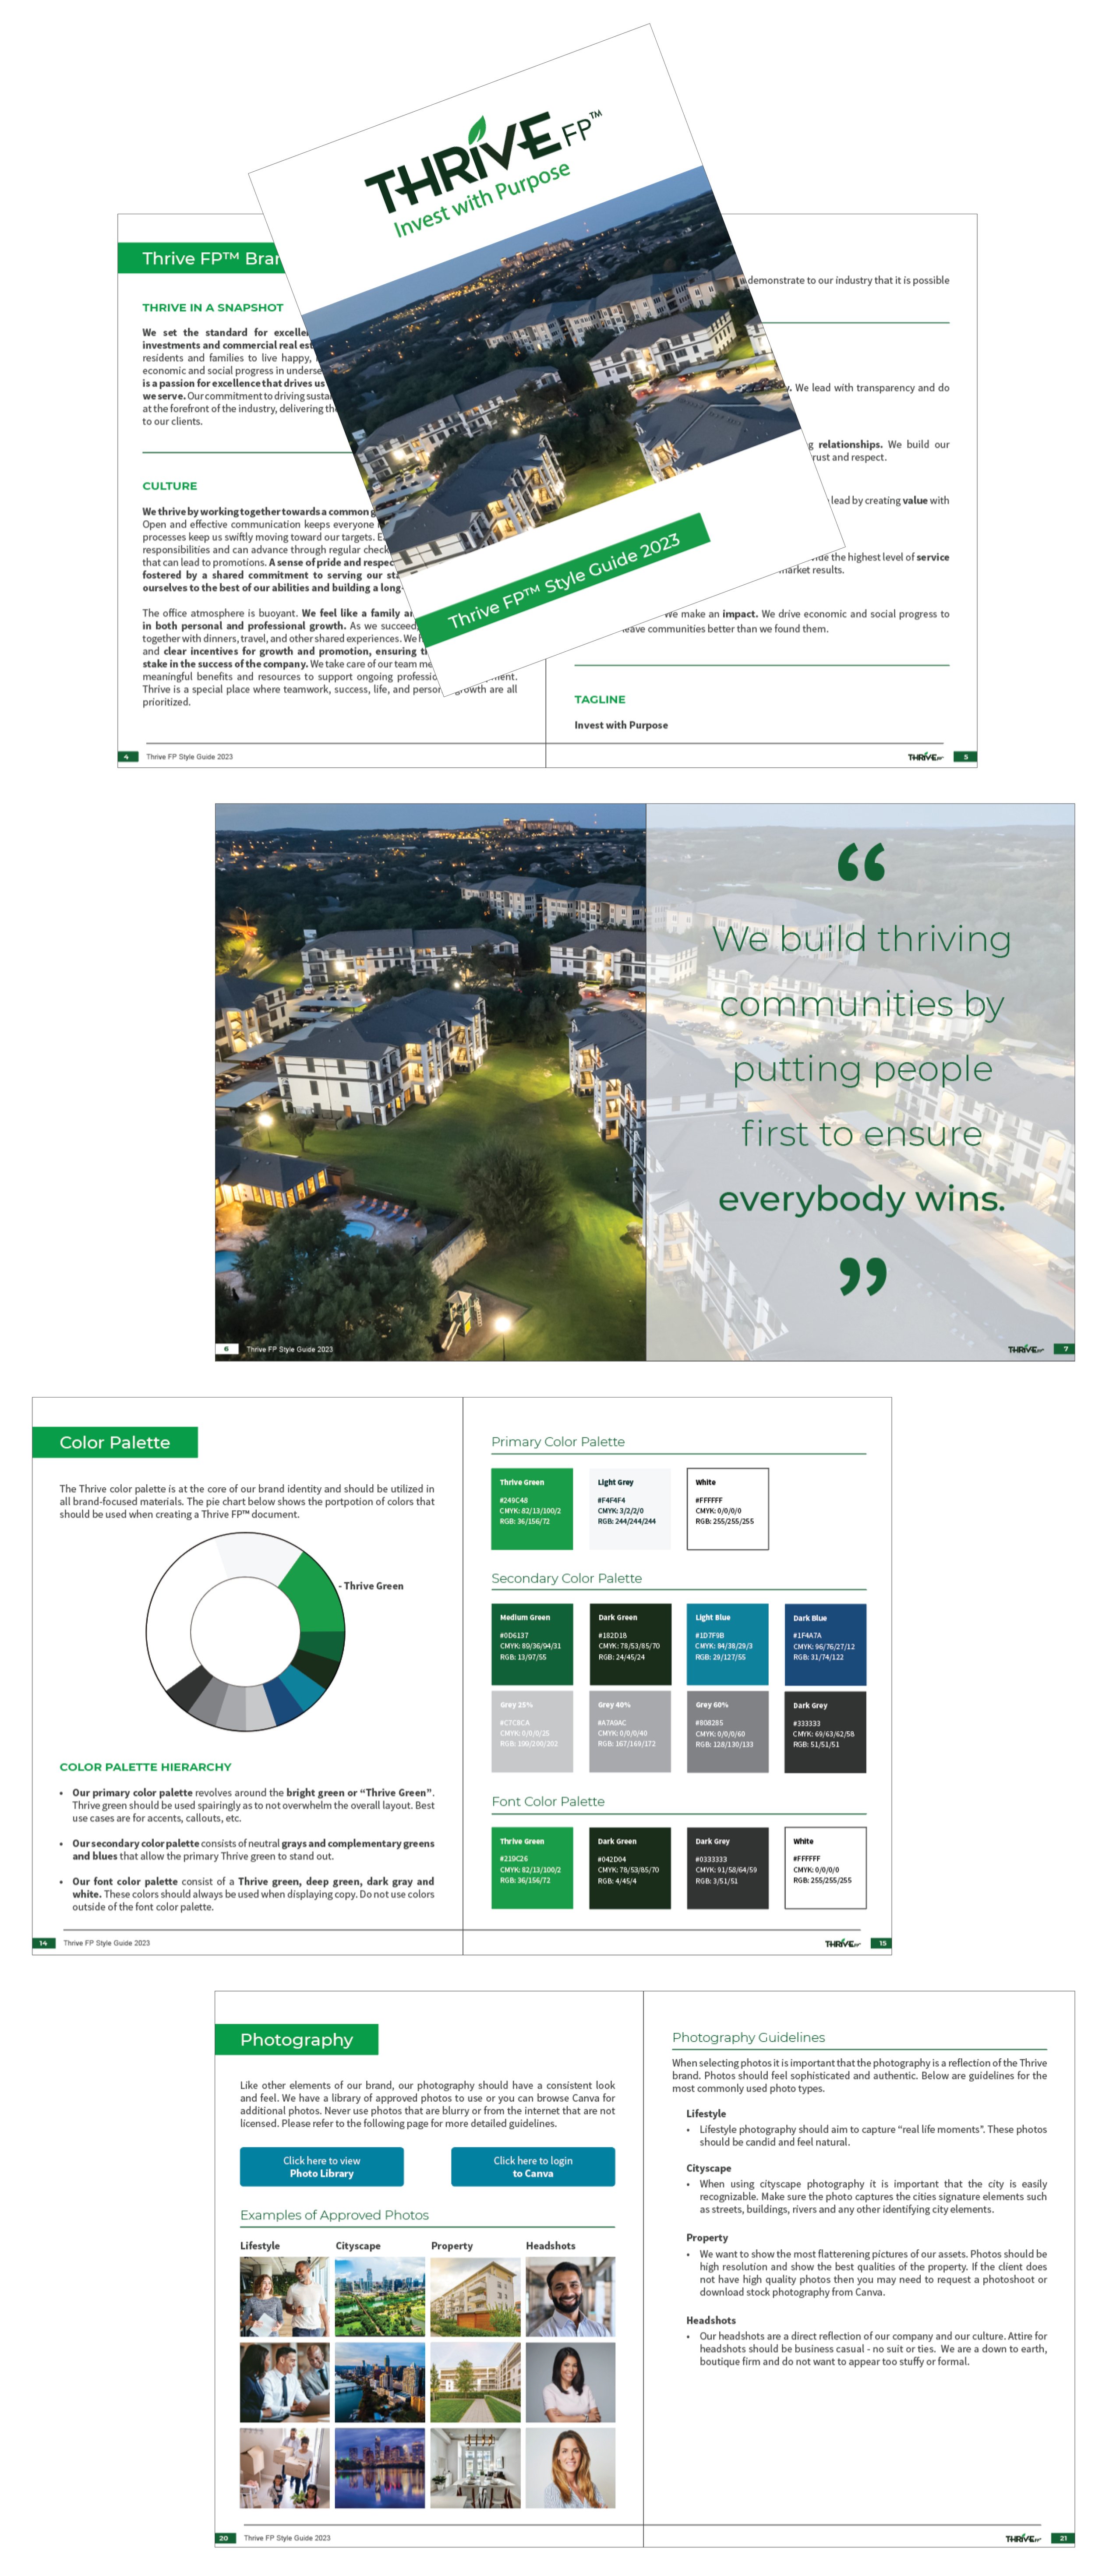Choose the Dark Grey swatch in Secondary Color Palette
1095x2576 pixels.
(825, 1731)
